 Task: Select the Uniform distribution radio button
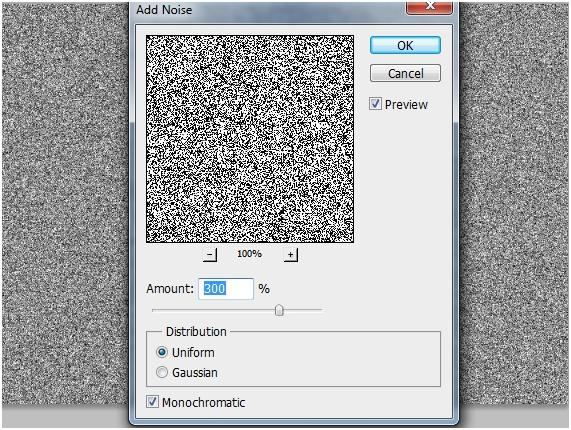pyautogui.click(x=162, y=352)
